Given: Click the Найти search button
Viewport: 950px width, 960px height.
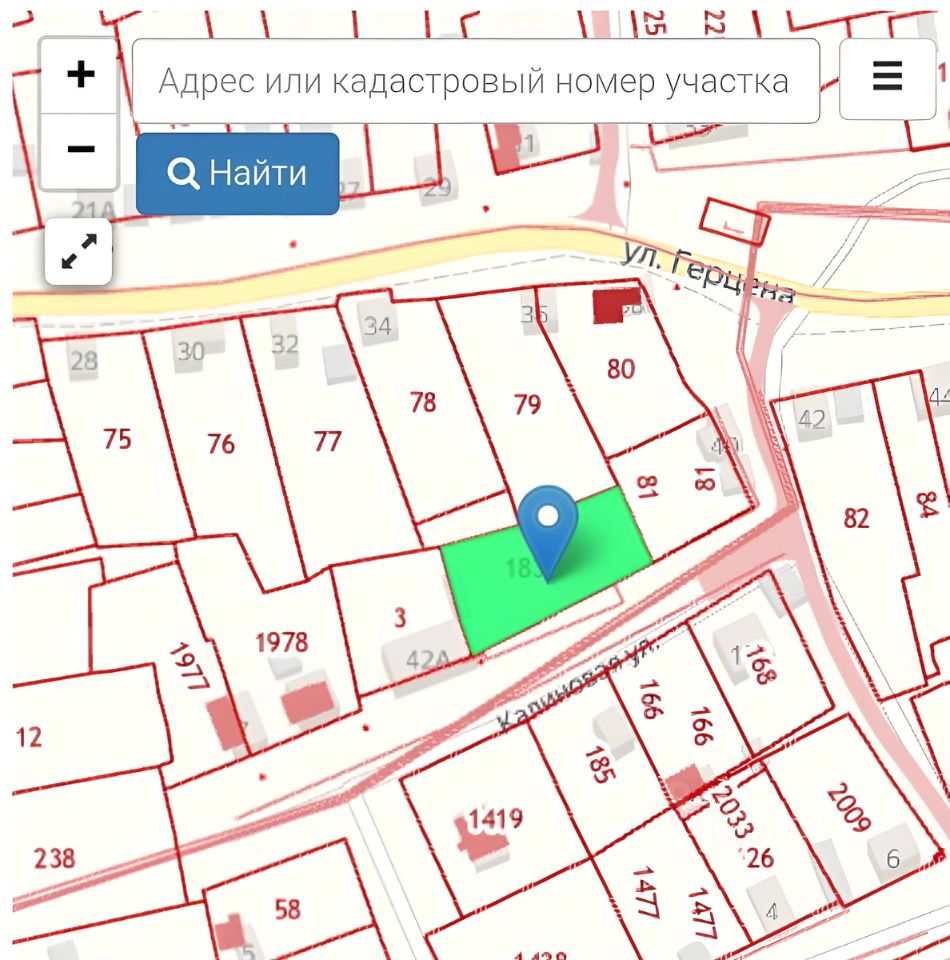Looking at the screenshot, I should (238, 173).
